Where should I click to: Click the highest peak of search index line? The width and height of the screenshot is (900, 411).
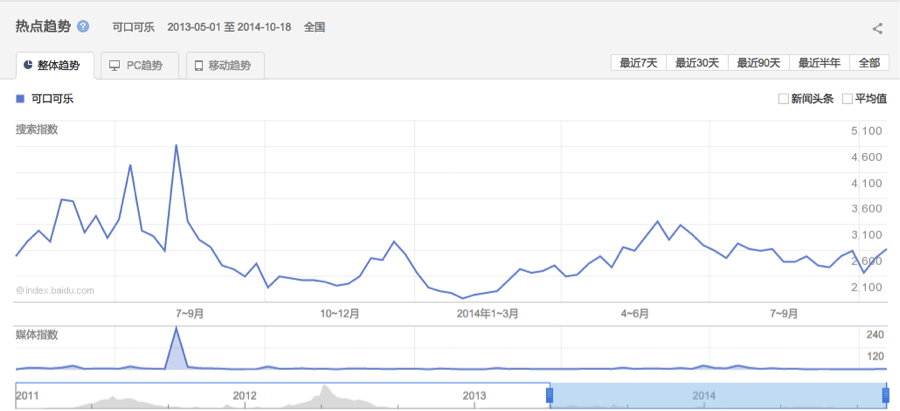click(176, 145)
